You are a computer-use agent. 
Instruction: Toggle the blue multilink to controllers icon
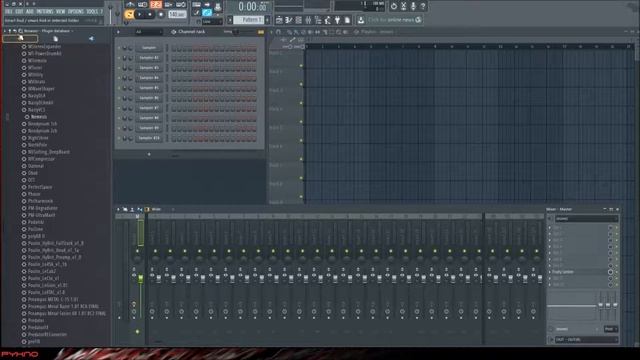[x=207, y=13]
